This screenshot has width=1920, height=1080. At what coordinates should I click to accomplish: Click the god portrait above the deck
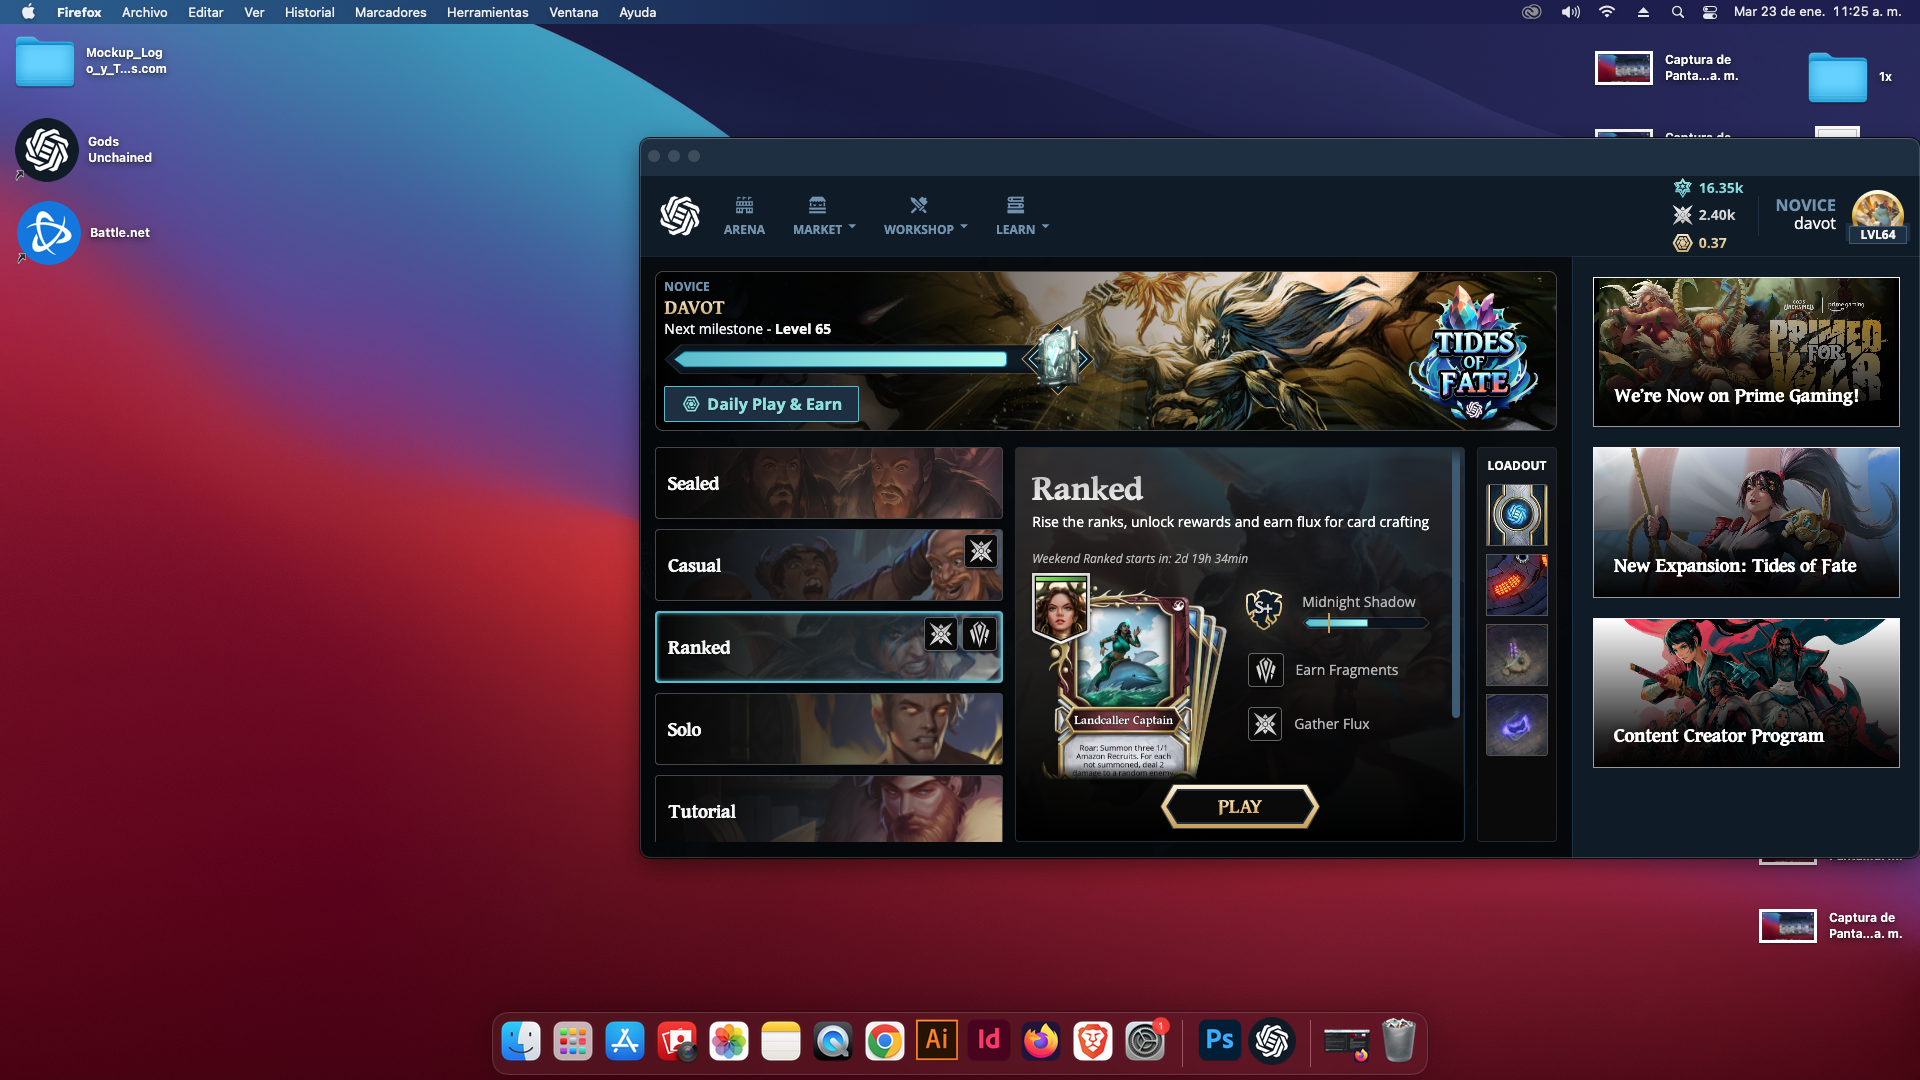(x=1060, y=607)
